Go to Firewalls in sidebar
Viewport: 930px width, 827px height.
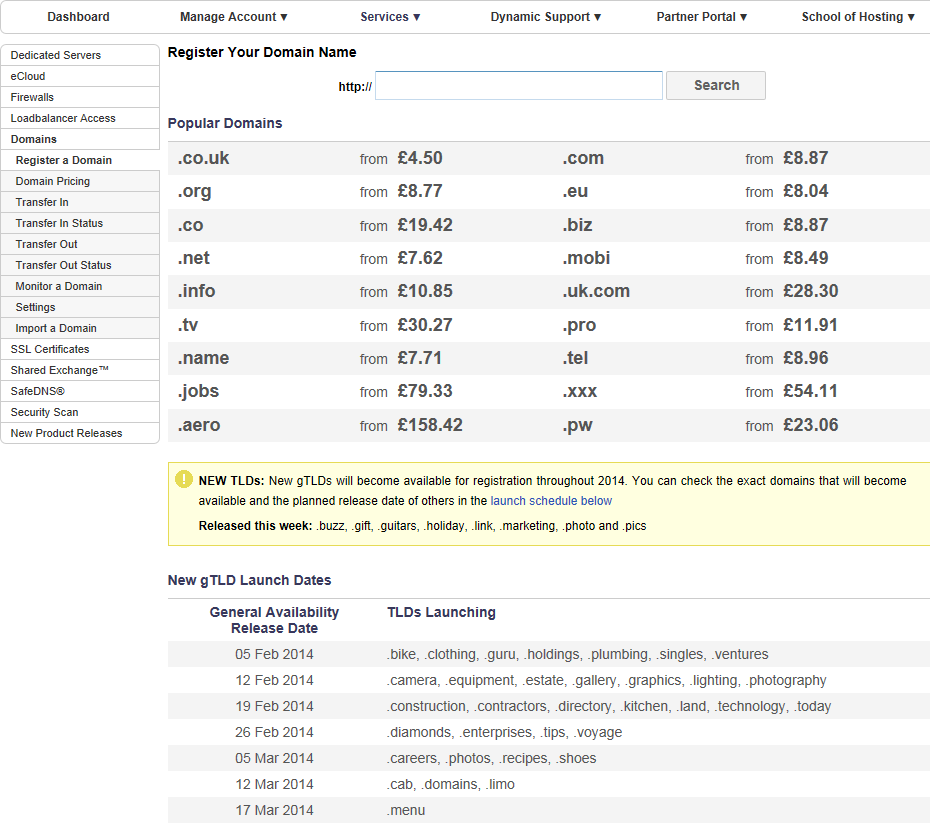pyautogui.click(x=80, y=97)
